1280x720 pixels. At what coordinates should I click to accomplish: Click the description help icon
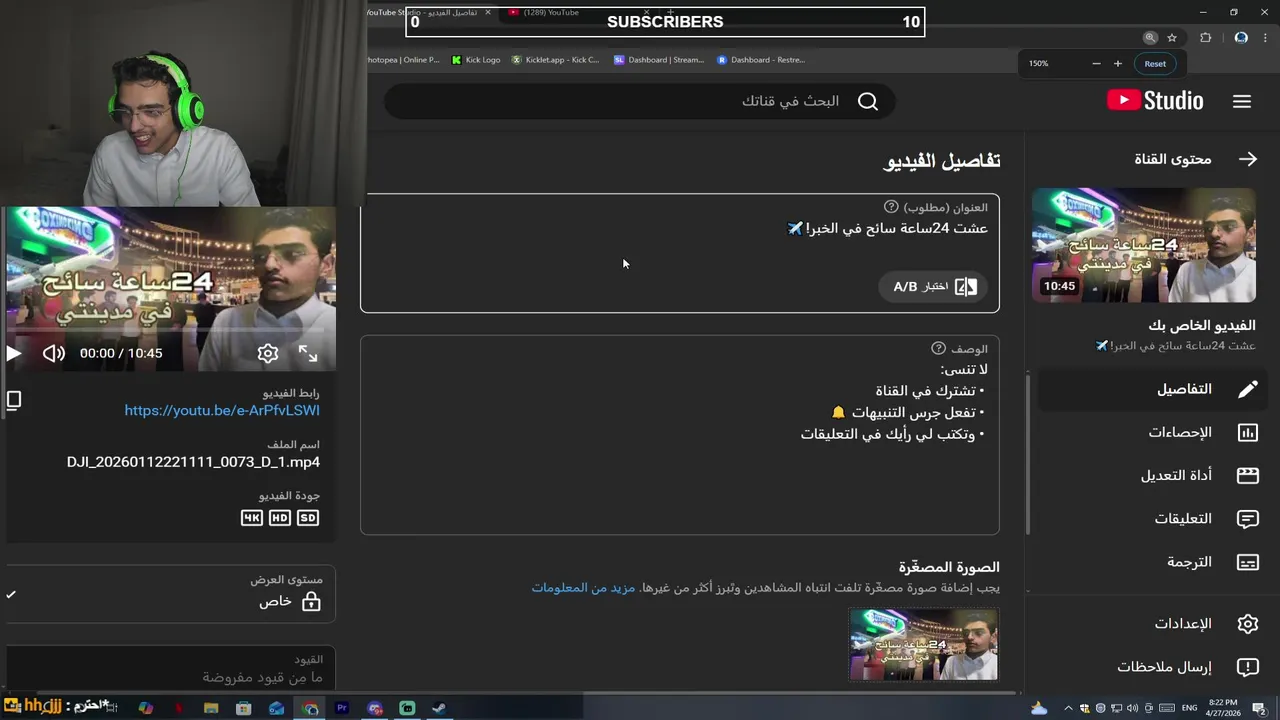(x=938, y=348)
